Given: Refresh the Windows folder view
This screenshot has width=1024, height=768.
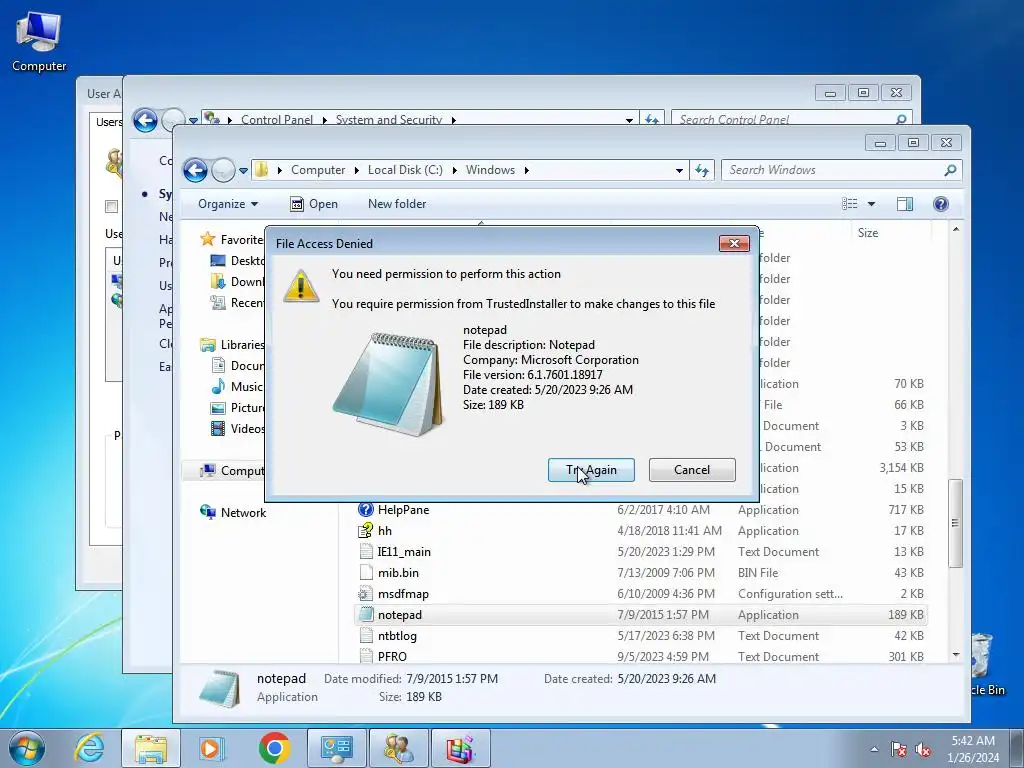Looking at the screenshot, I should tap(702, 170).
